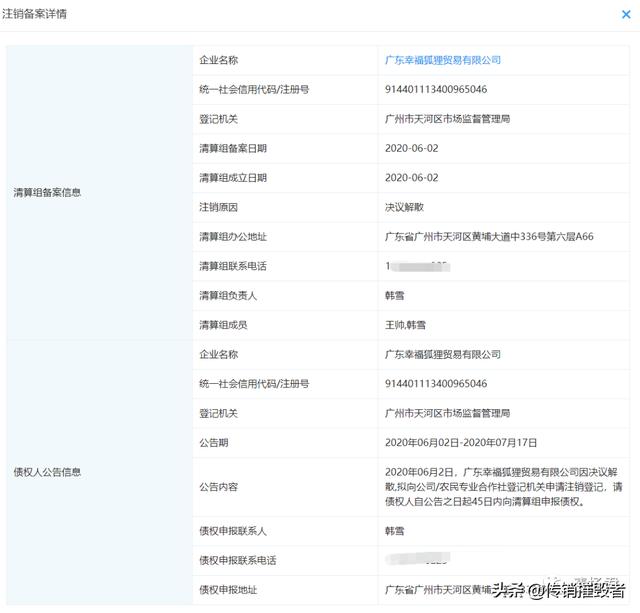Click the 注销原因 label
This screenshot has height=613, width=640.
218,207
